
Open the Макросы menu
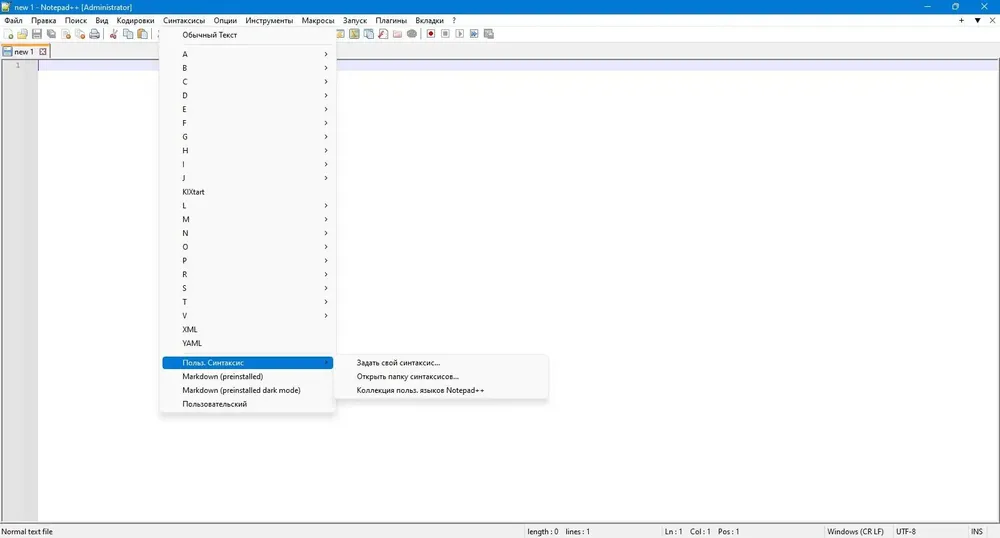coord(318,20)
